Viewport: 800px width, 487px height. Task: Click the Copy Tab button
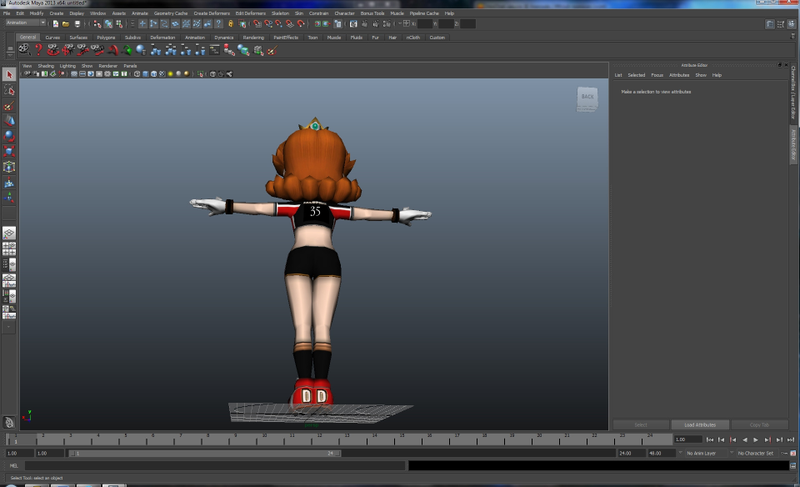point(759,425)
